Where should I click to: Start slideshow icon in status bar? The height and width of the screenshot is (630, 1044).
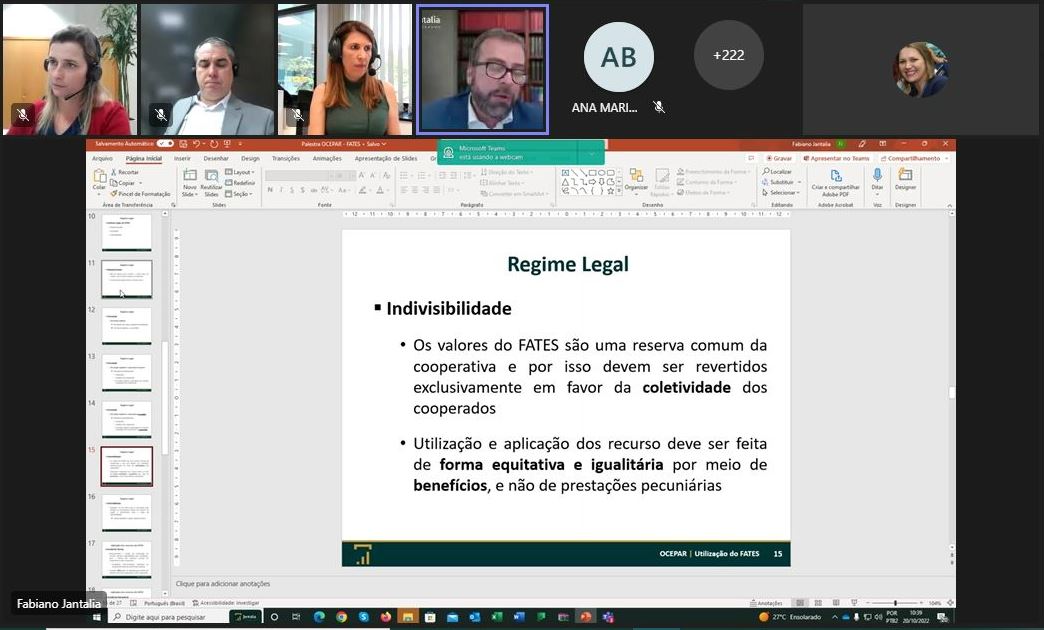click(x=854, y=603)
